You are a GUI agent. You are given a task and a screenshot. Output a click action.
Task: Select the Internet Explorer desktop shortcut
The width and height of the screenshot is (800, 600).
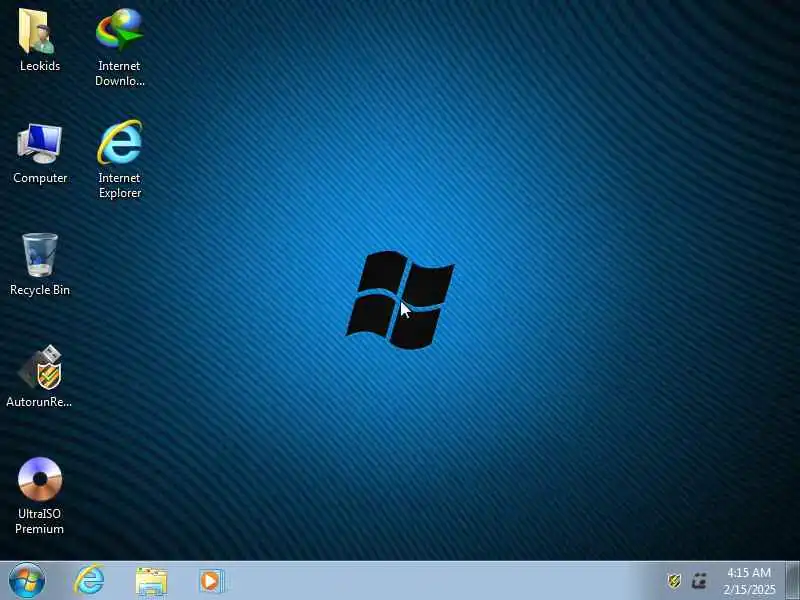(120, 143)
